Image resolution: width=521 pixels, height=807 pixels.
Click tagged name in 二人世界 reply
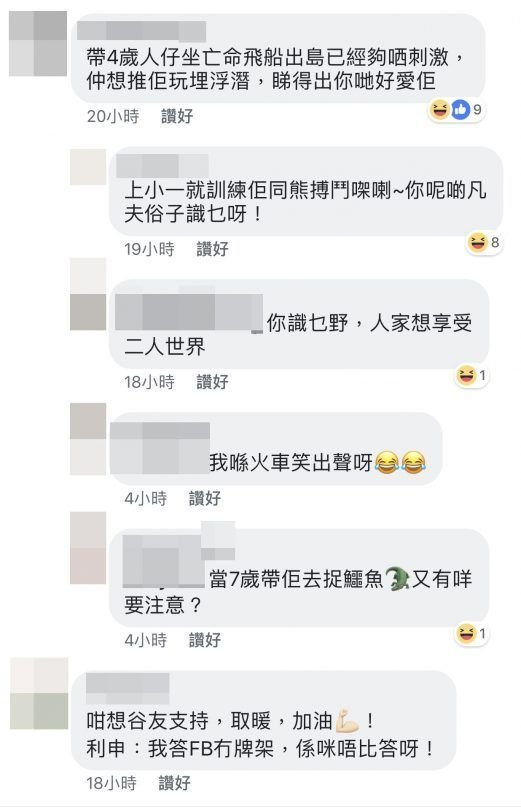coord(189,312)
